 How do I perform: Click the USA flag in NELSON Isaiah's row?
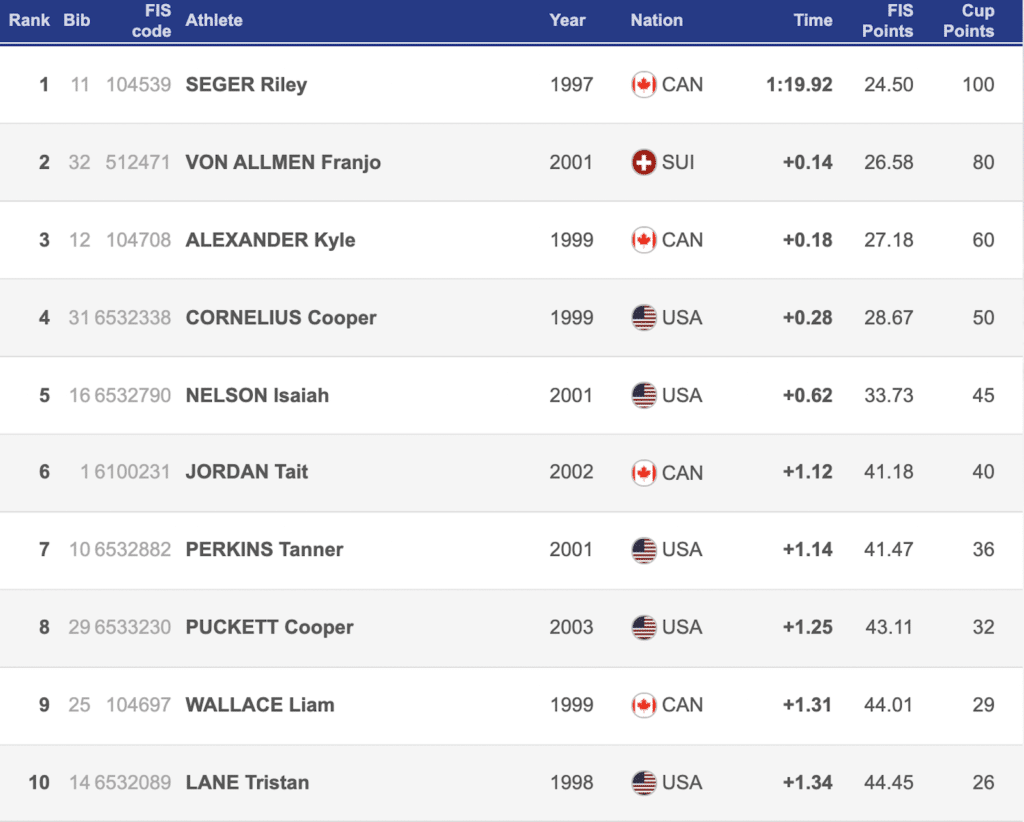[x=644, y=395]
